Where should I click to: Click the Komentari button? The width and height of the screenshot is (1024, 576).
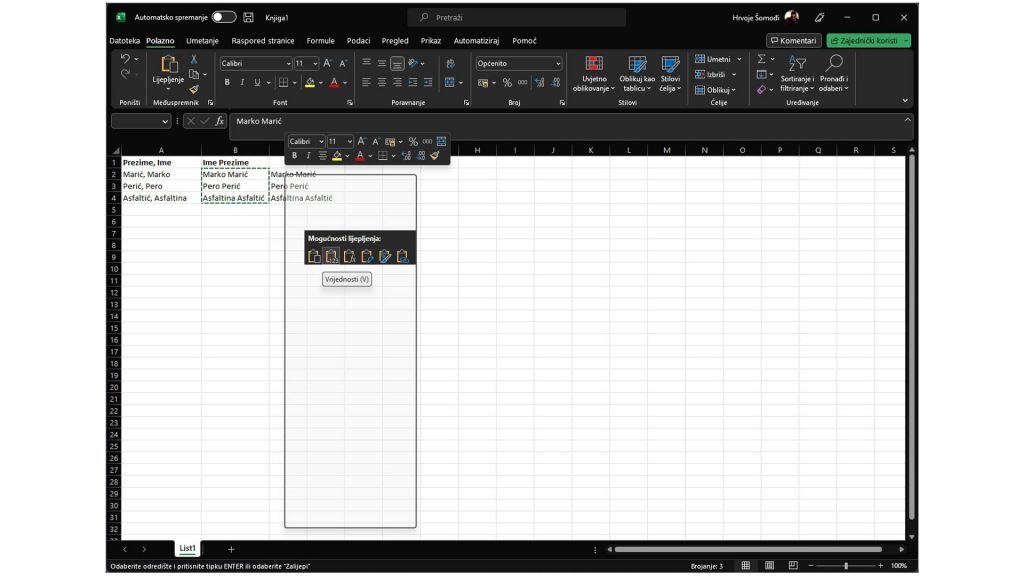(x=793, y=41)
